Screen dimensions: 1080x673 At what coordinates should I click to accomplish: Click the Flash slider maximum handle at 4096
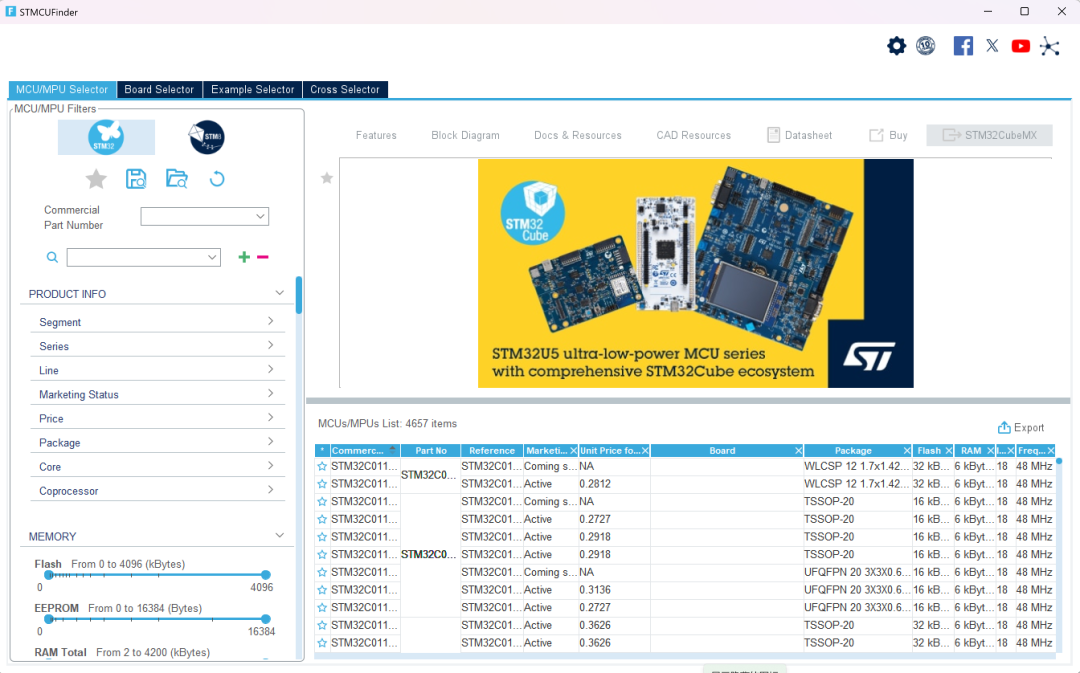coord(266,574)
